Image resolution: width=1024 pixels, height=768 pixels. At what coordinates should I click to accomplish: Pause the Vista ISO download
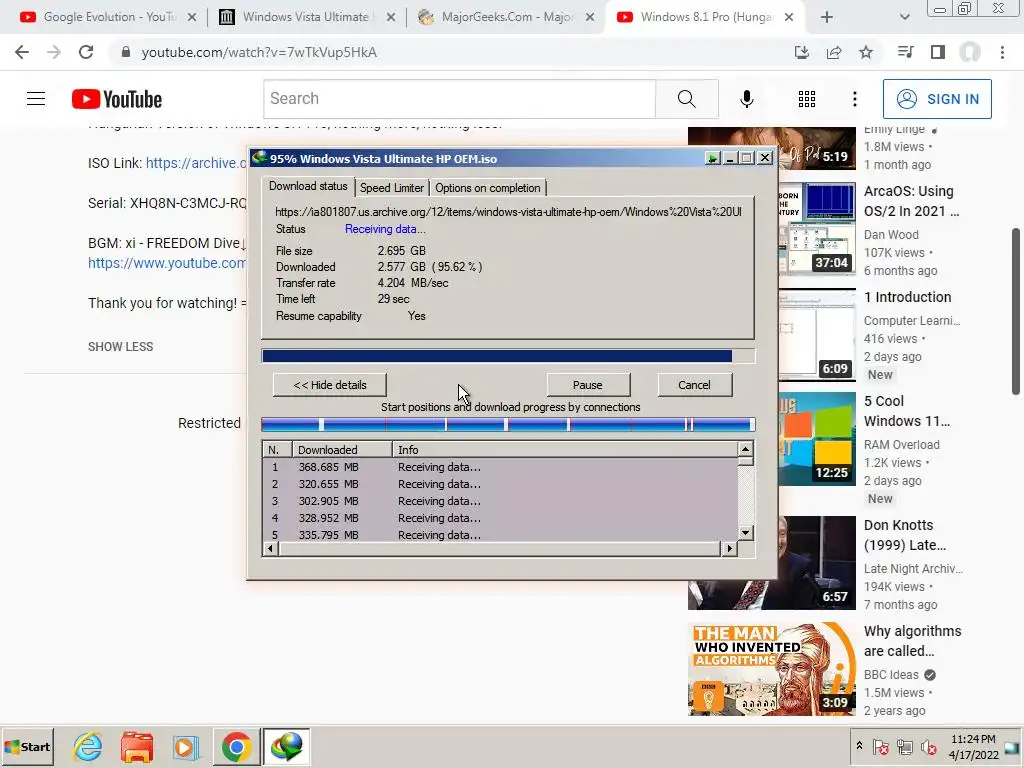click(588, 385)
